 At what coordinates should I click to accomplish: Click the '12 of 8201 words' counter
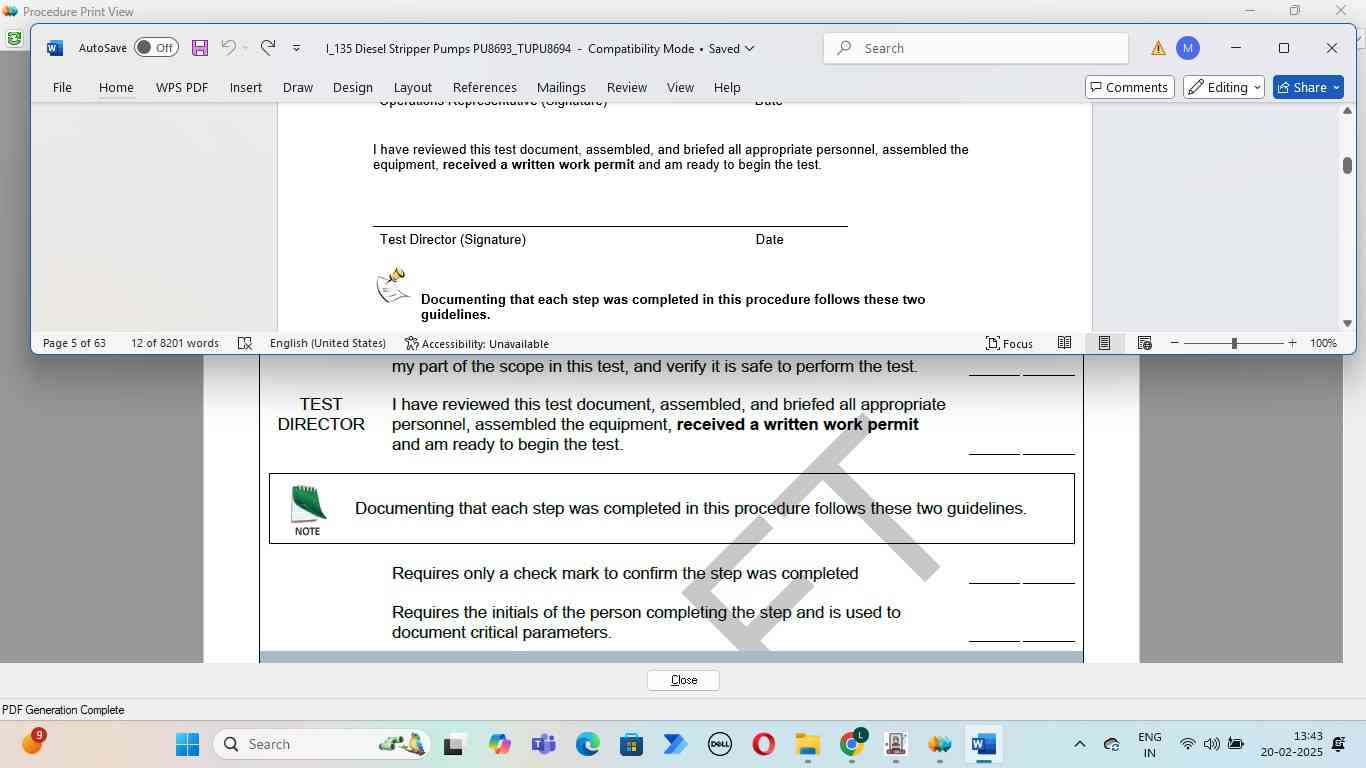coord(175,343)
